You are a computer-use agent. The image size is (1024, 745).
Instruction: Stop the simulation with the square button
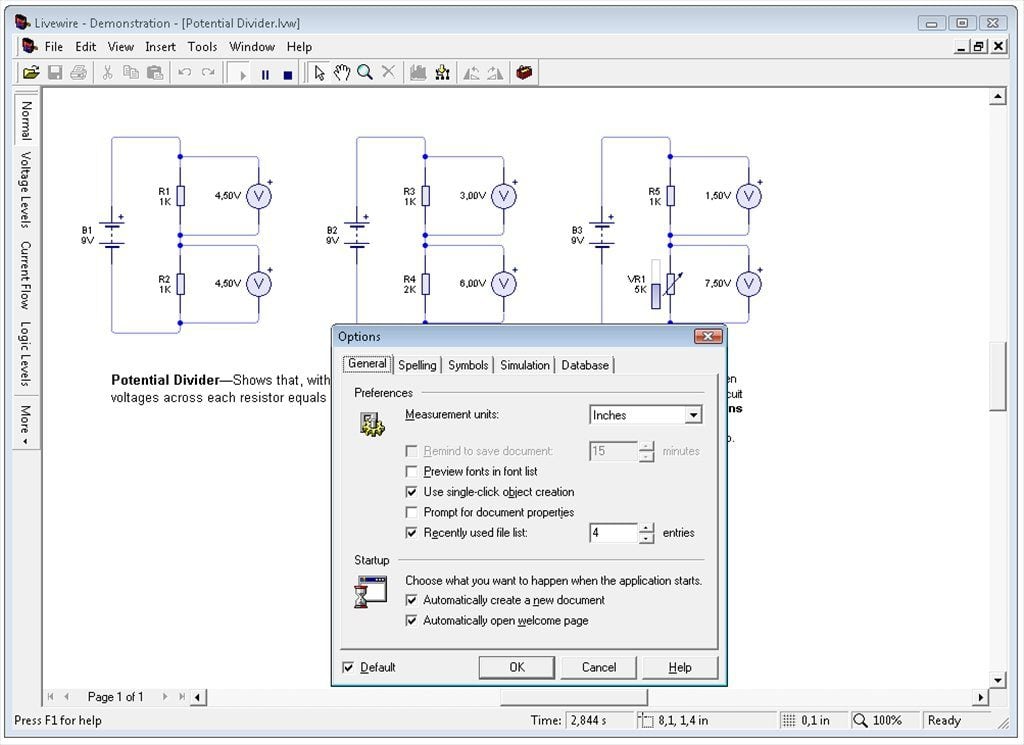[288, 74]
